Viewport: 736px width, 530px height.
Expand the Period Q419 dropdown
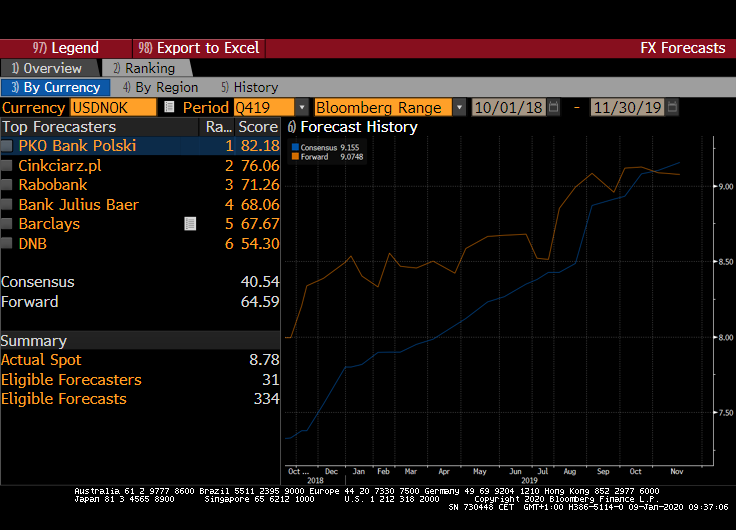(x=301, y=107)
